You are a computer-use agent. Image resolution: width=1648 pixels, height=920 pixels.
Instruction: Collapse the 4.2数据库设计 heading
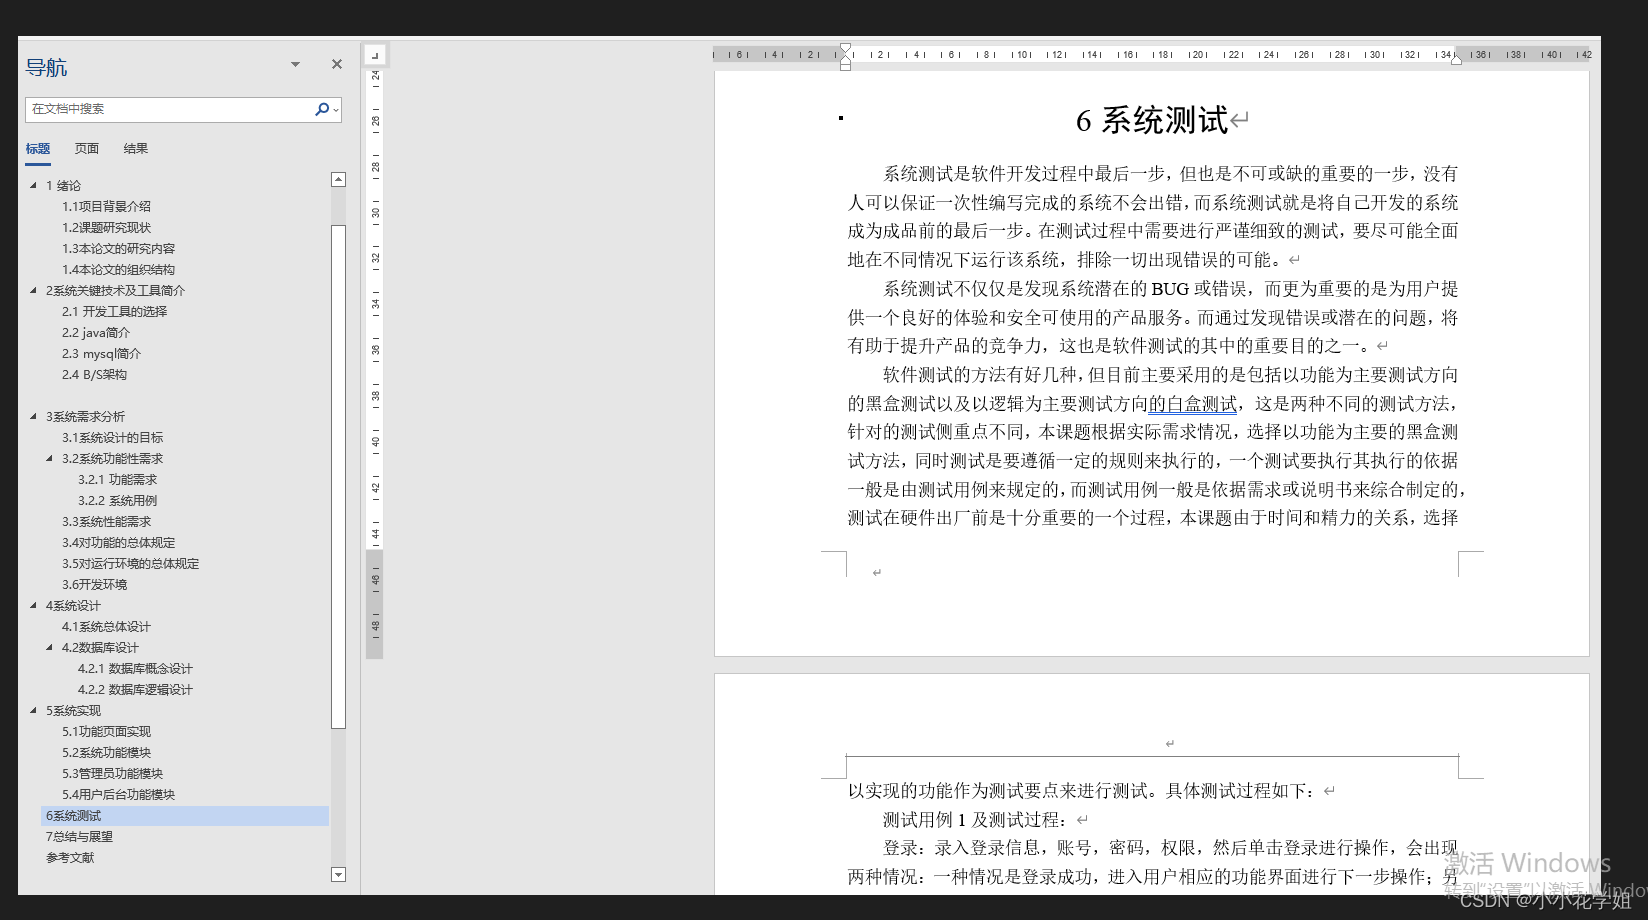pos(49,647)
